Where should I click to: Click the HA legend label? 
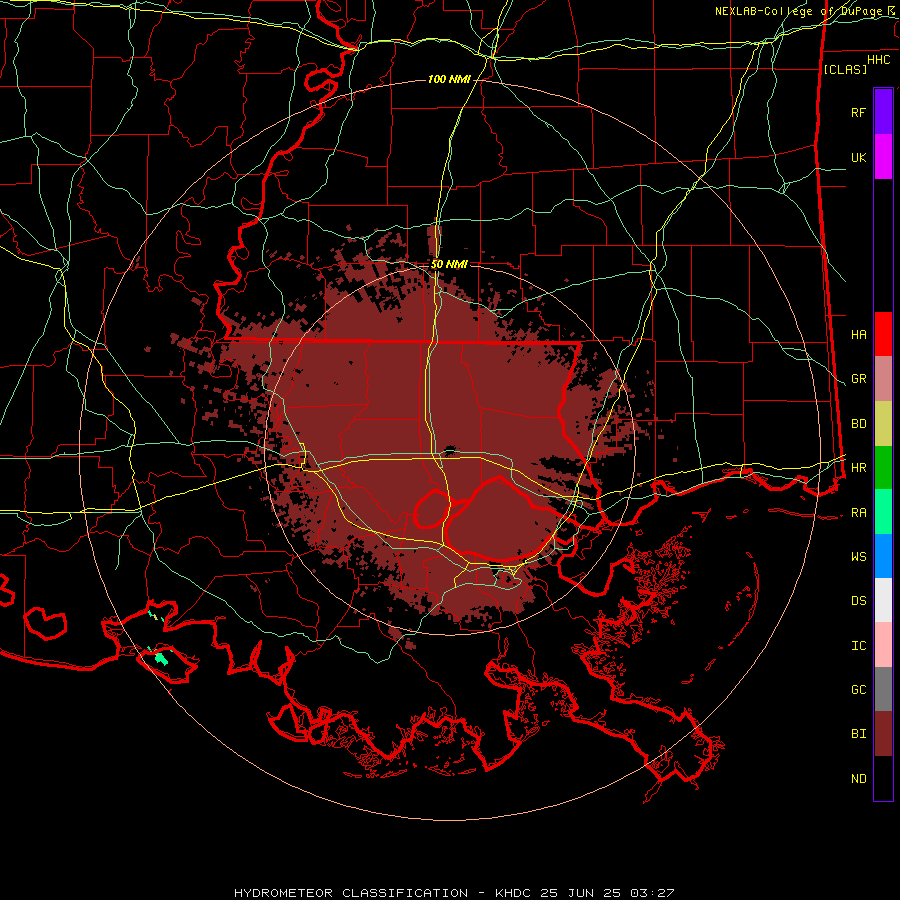[858, 335]
